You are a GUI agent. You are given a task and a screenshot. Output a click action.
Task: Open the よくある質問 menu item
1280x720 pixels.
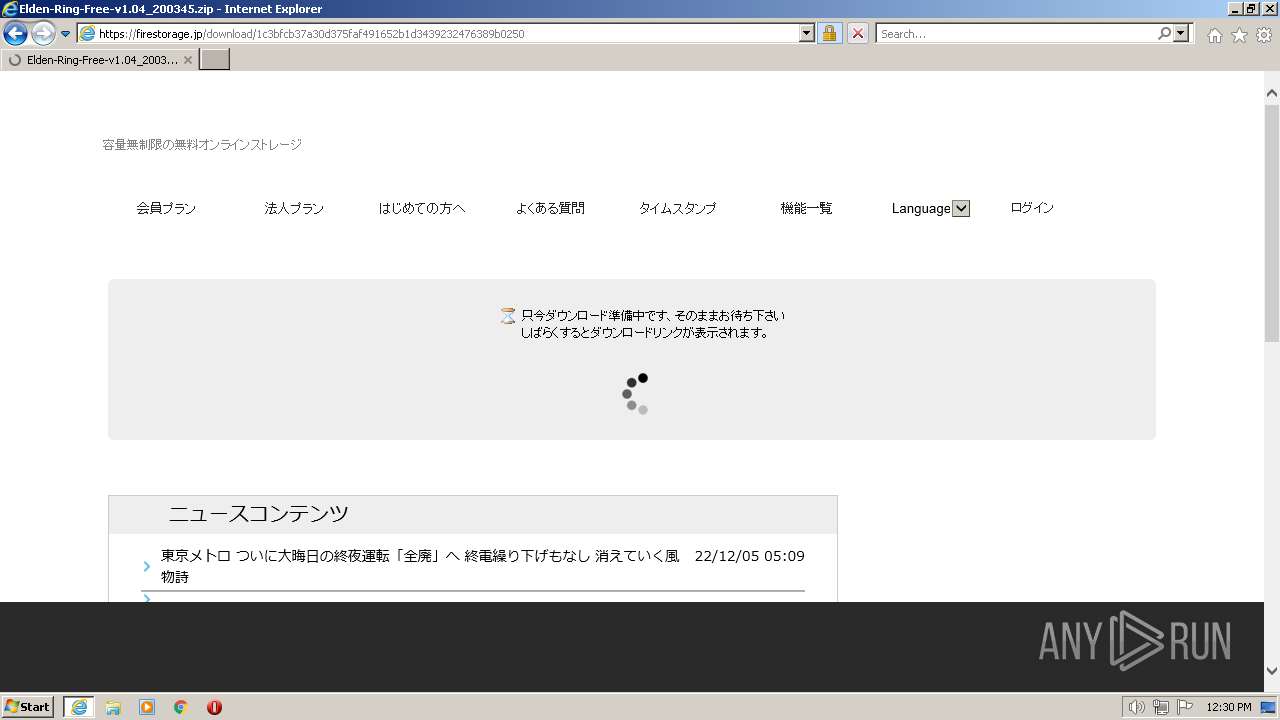click(550, 208)
